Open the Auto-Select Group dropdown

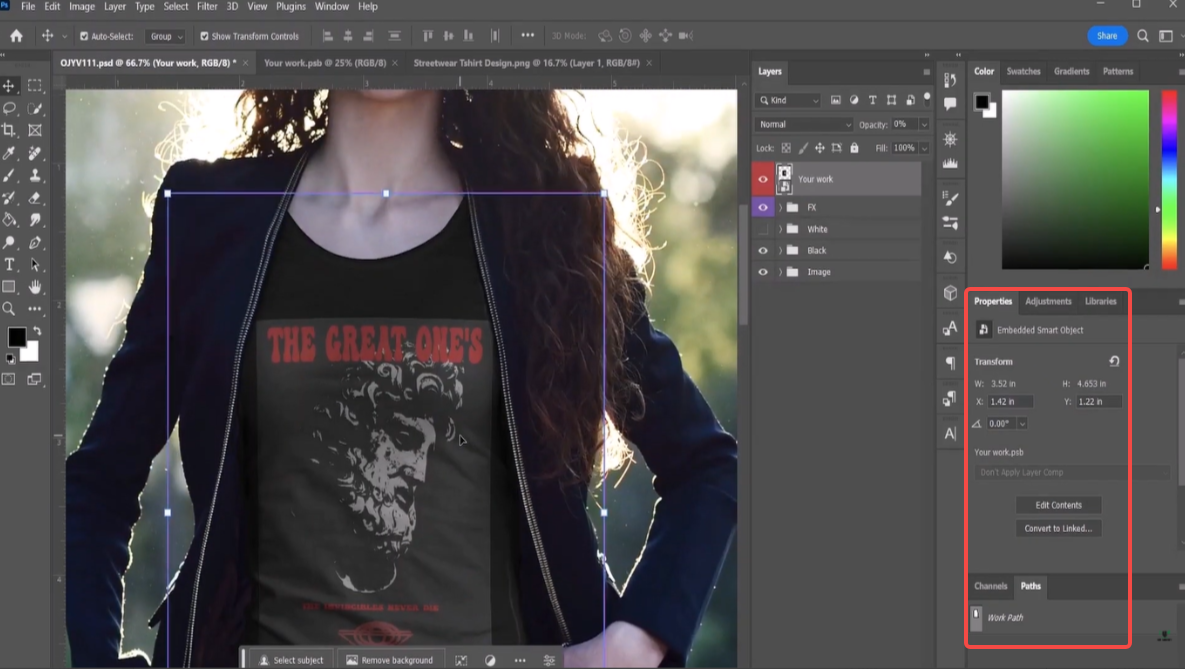[165, 36]
